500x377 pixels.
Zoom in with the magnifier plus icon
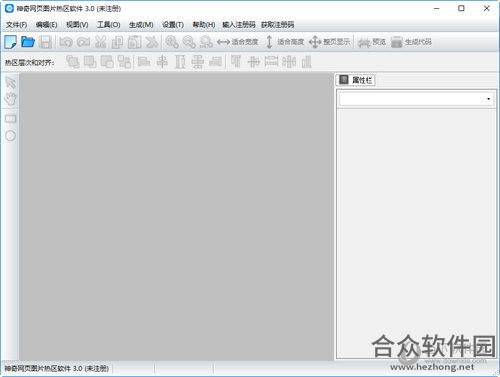point(172,42)
